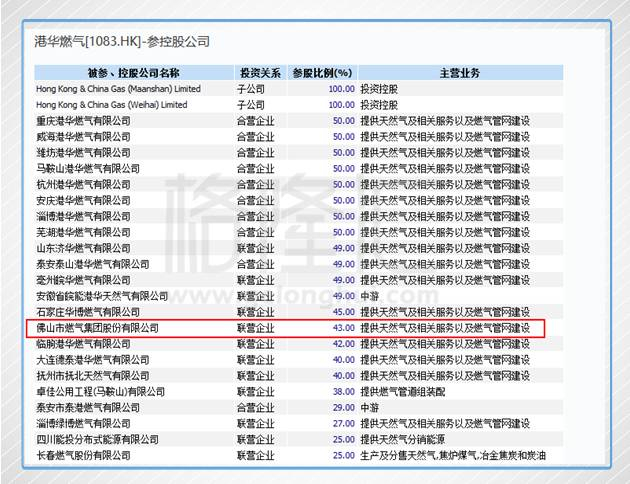Click 联营企业 in the 佛山市燃气集团 row
The height and width of the screenshot is (484, 630).
point(256,328)
